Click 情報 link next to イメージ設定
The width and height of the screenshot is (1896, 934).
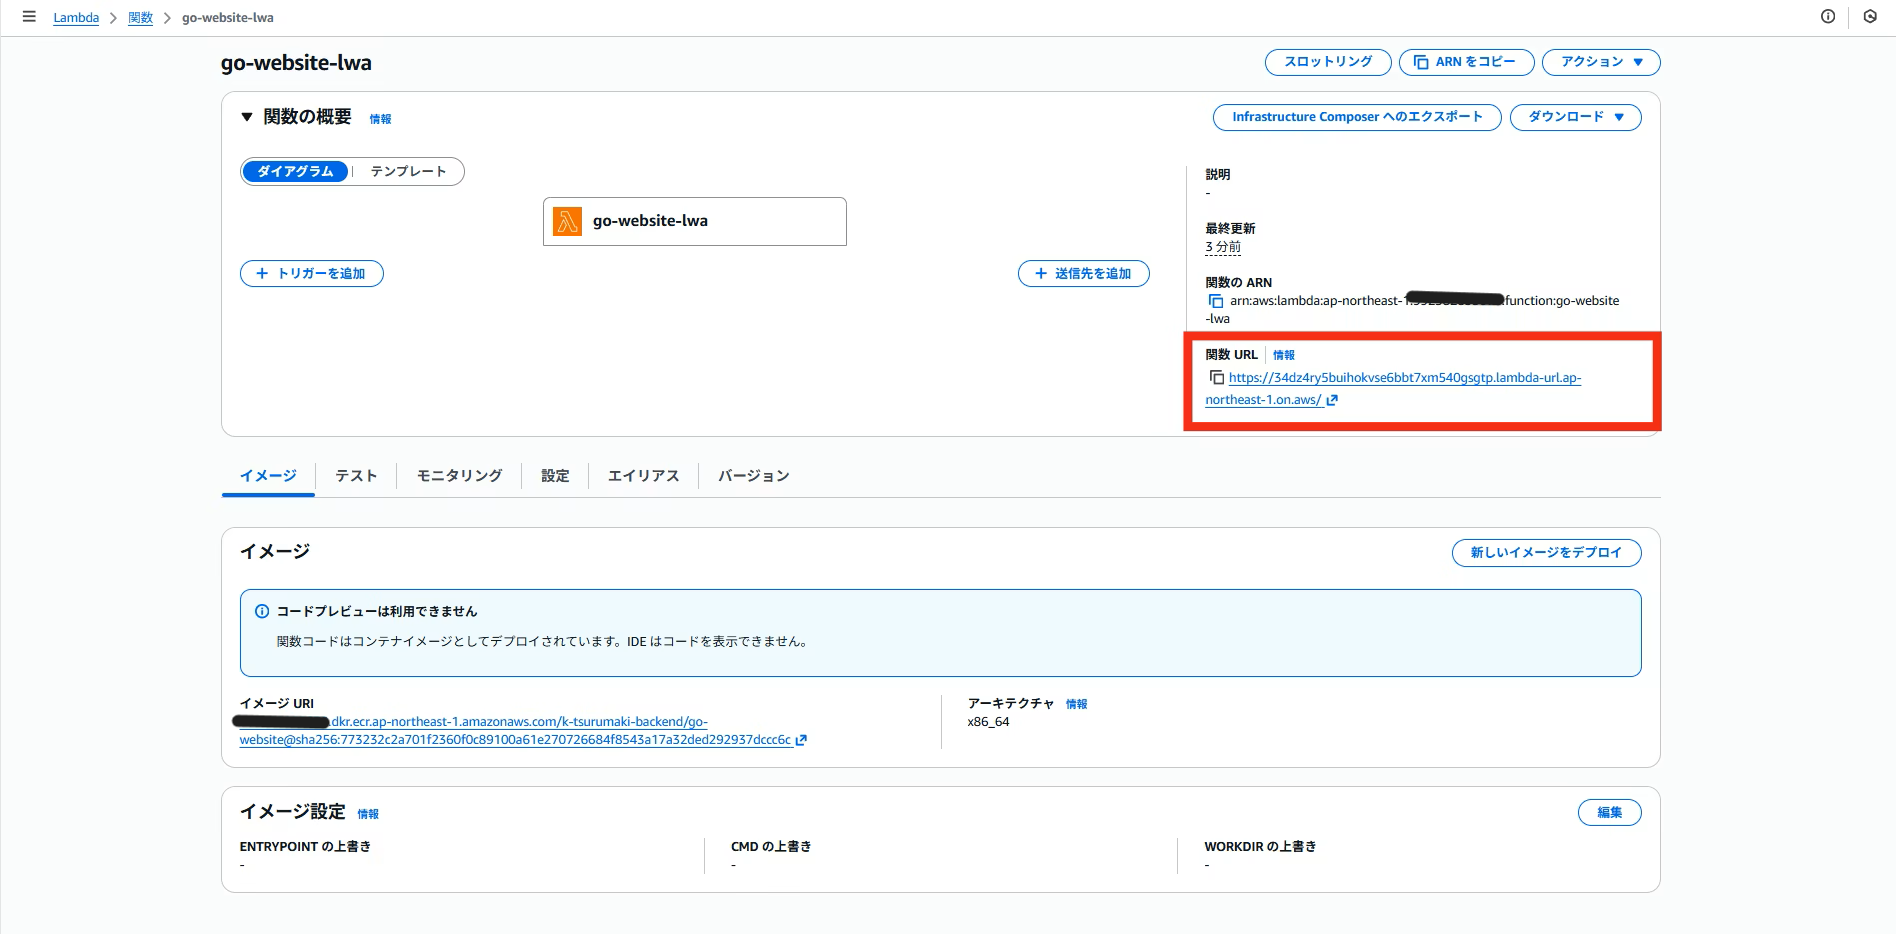368,814
